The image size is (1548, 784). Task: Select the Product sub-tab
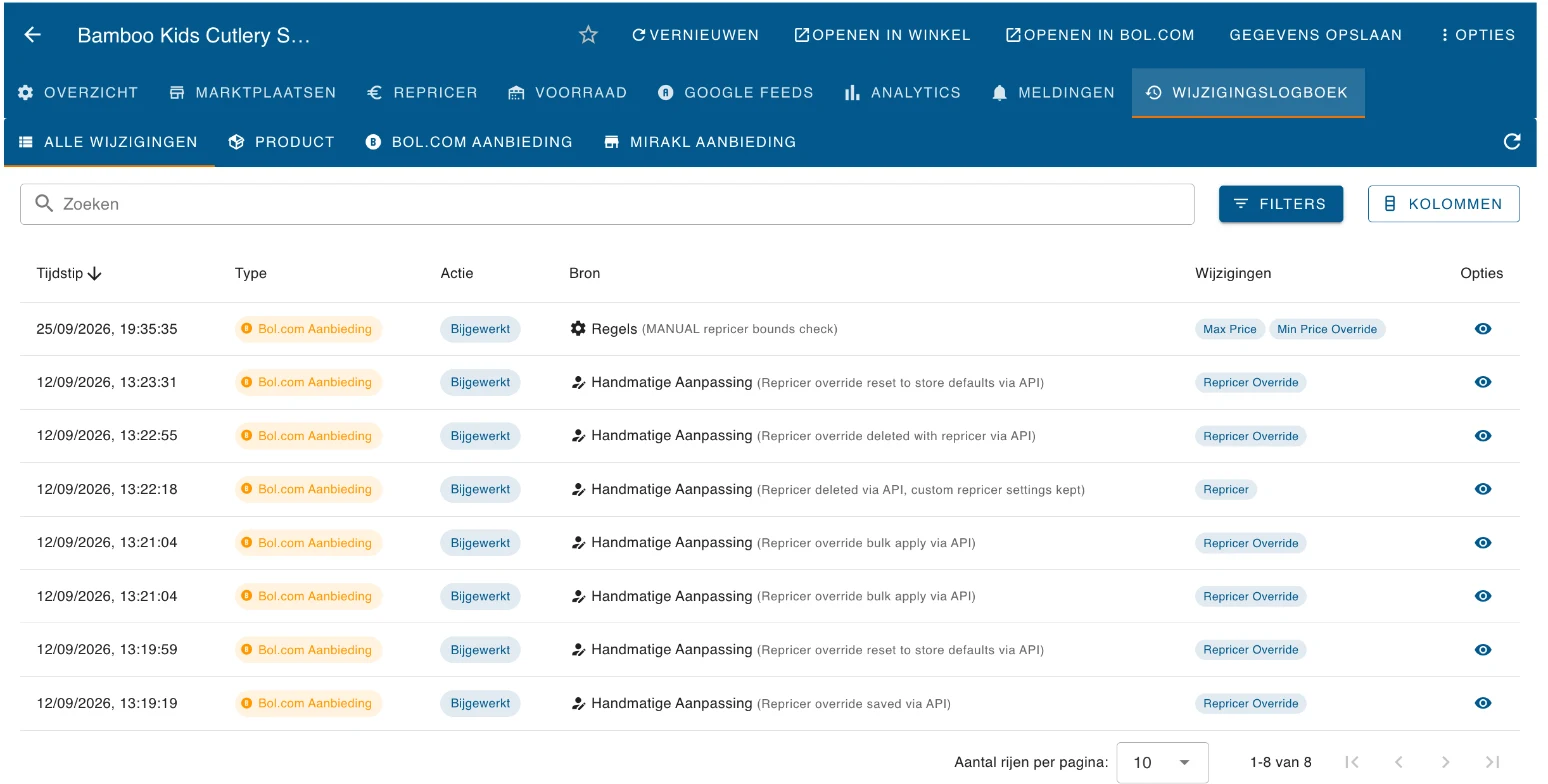281,142
